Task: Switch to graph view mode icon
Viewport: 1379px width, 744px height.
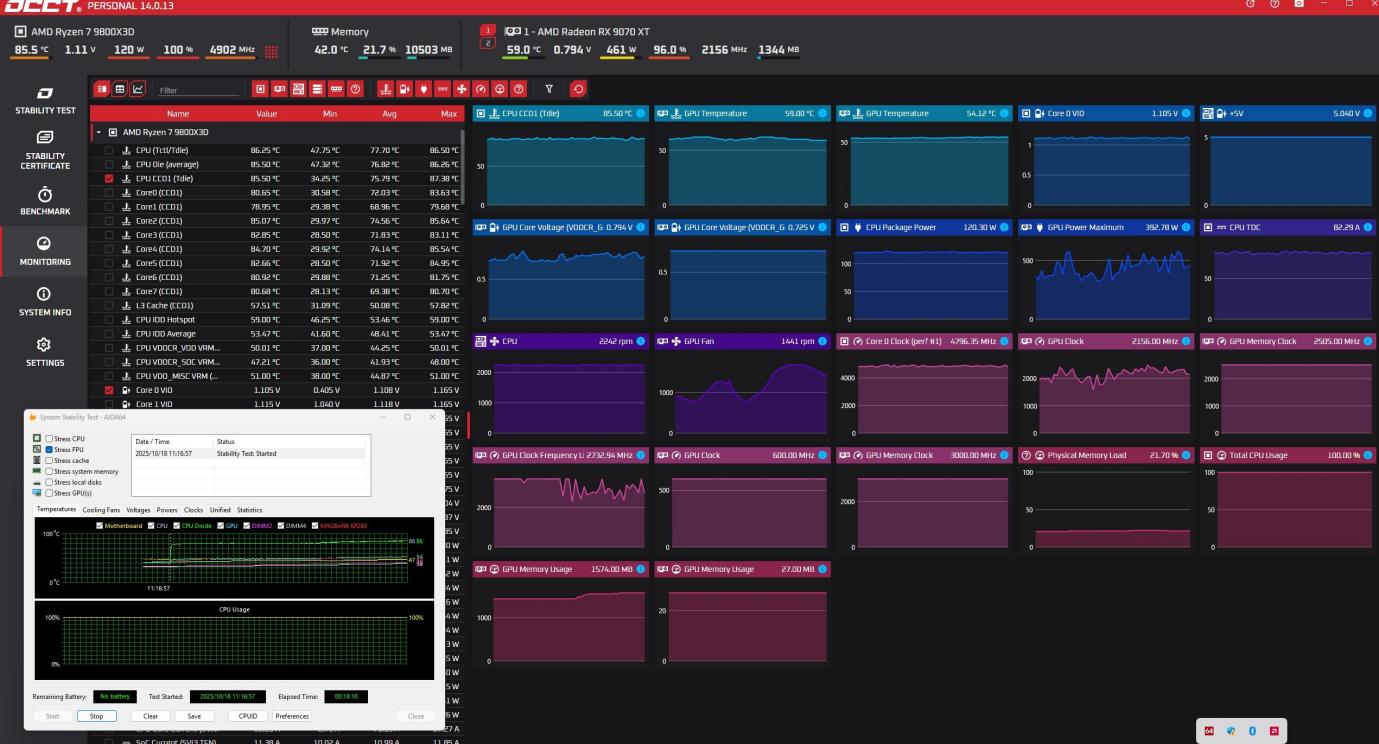Action: click(x=137, y=89)
